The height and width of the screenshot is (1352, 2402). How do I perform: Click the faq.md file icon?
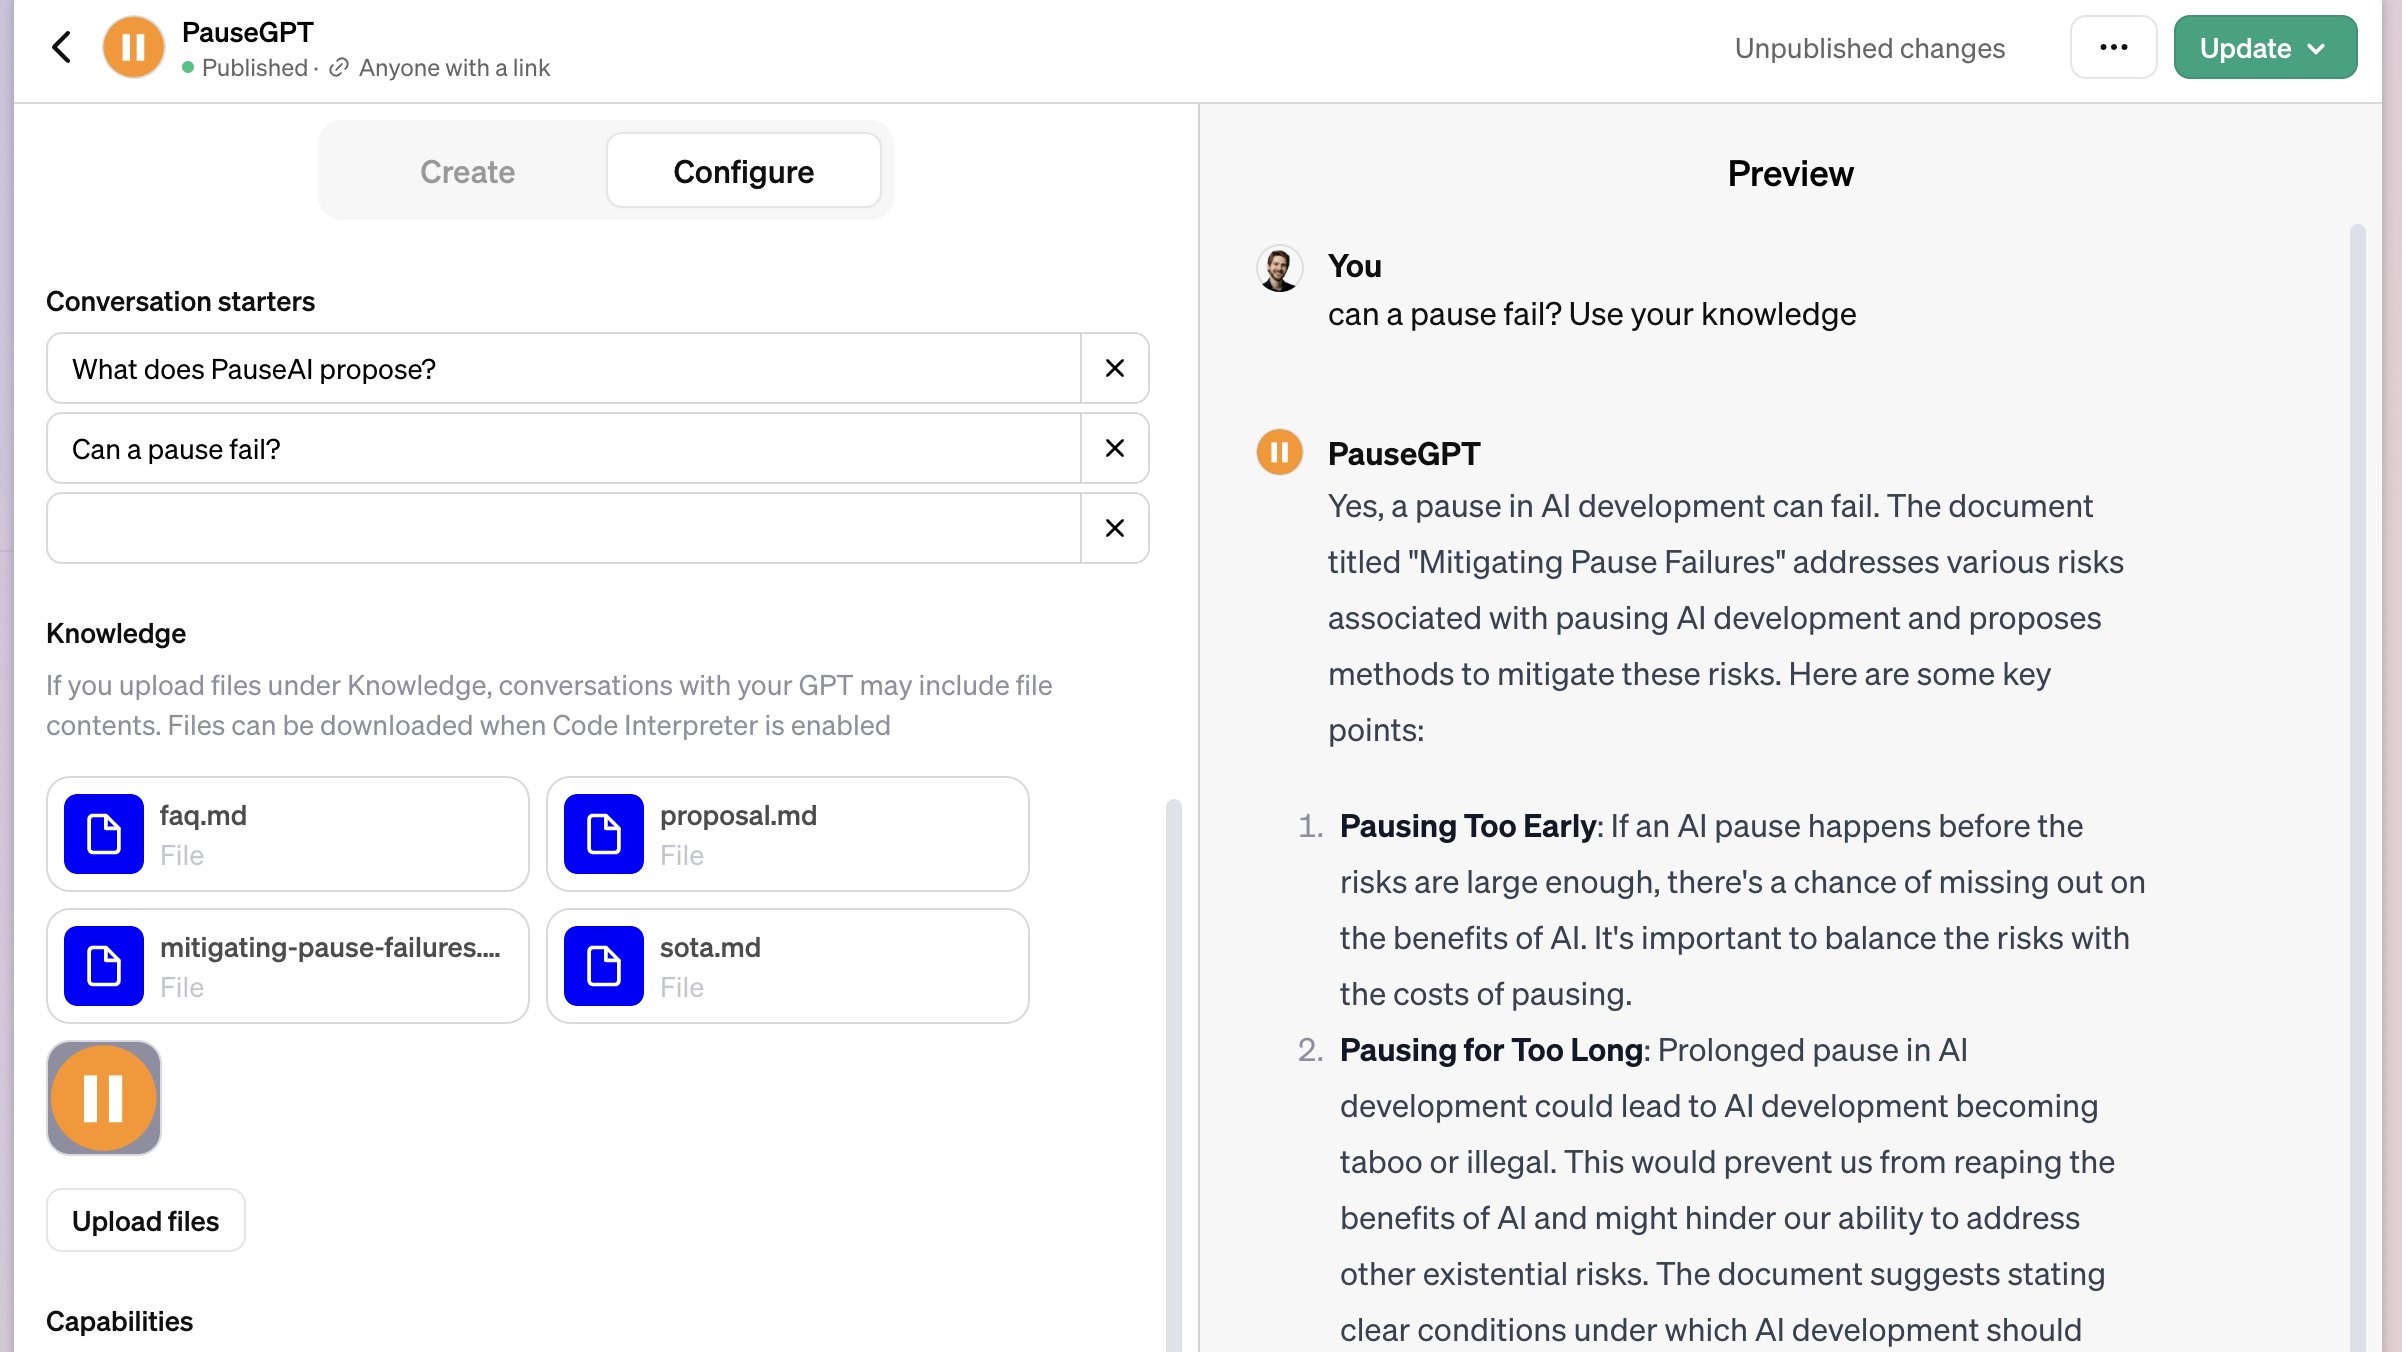(x=104, y=834)
